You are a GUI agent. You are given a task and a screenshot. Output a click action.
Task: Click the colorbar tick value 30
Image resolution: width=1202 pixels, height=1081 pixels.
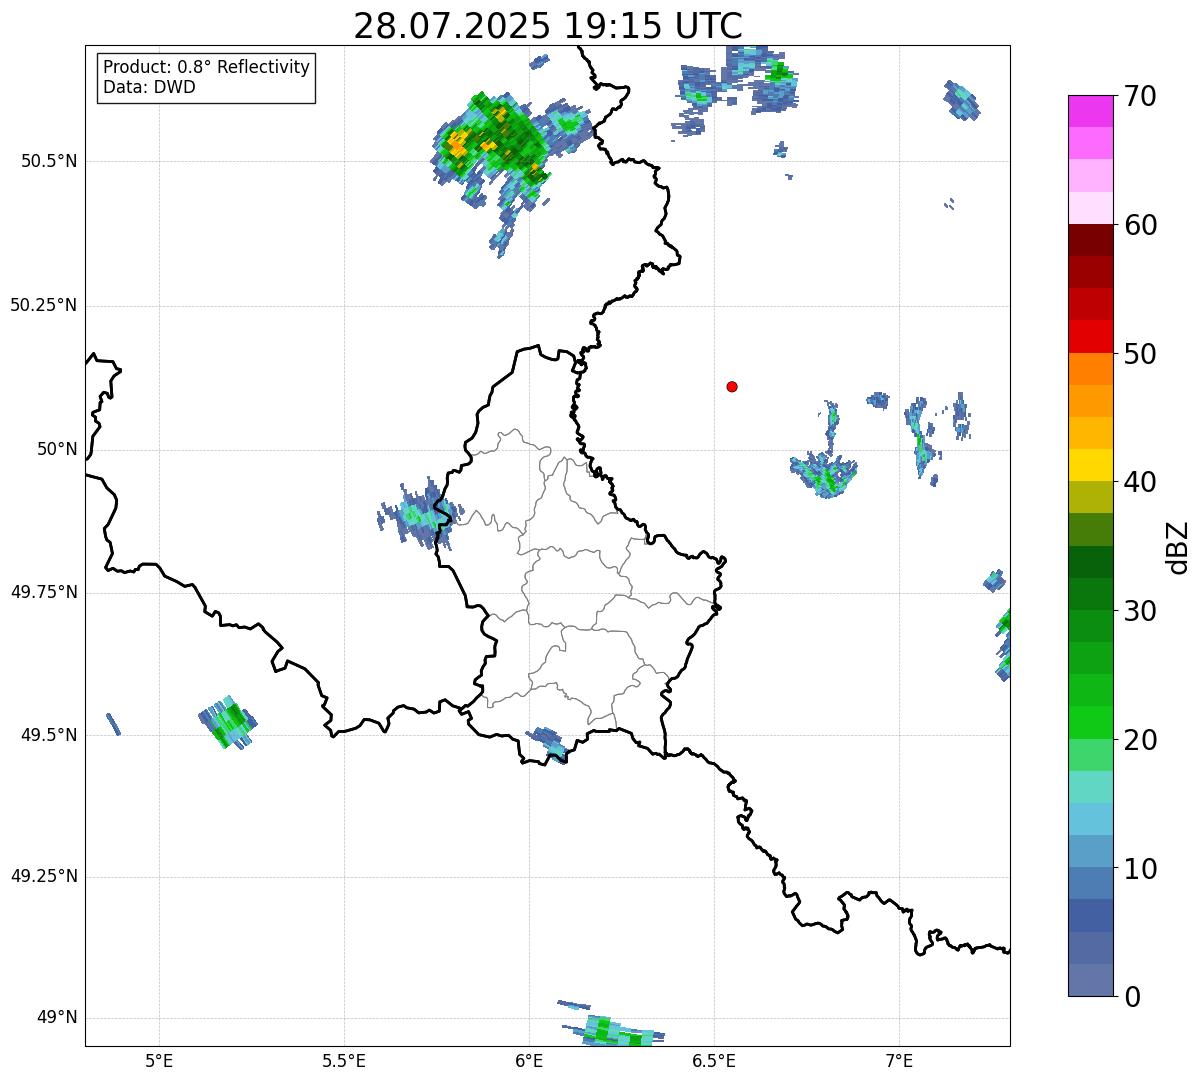pos(1139,611)
